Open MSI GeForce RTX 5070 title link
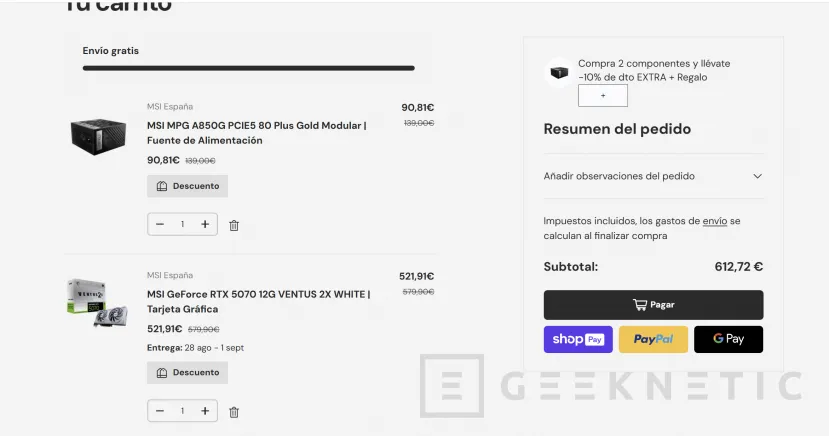 coord(258,294)
